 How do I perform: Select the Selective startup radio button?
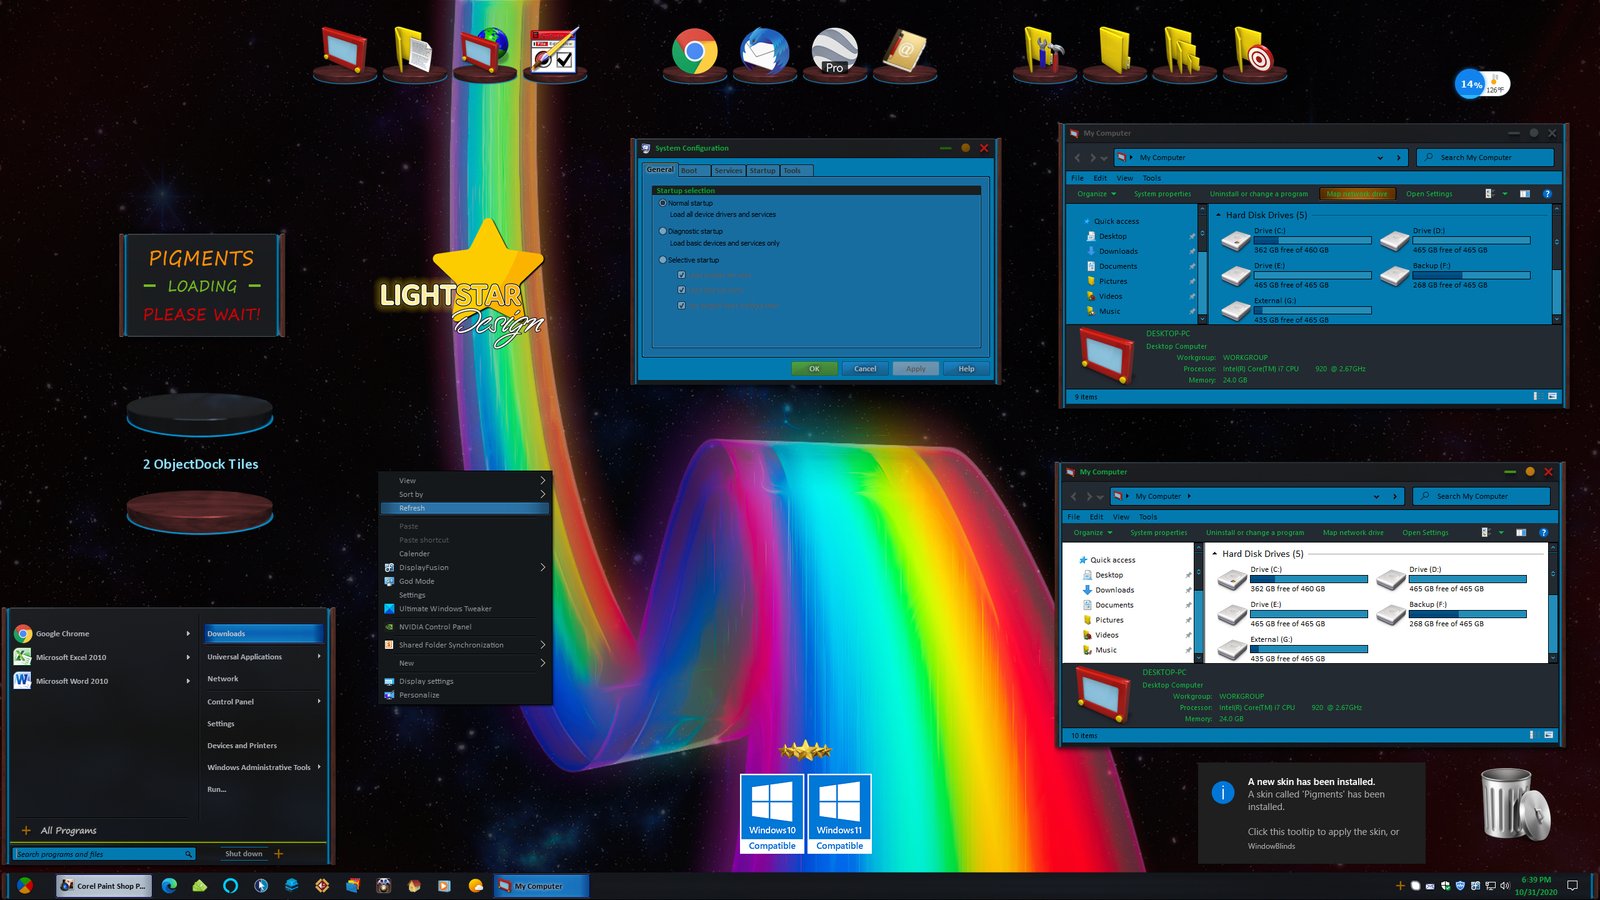663,260
